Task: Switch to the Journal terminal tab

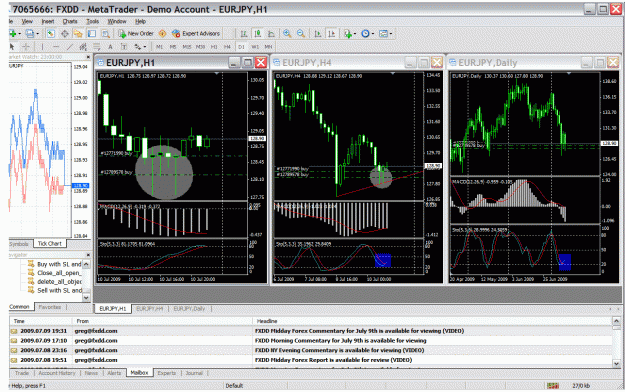Action: coord(194,373)
